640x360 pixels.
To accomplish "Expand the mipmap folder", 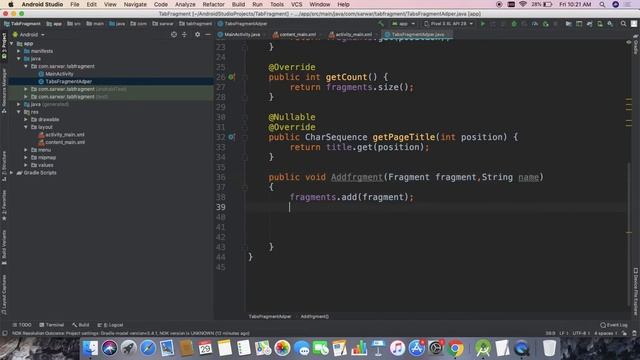I will pos(26,158).
